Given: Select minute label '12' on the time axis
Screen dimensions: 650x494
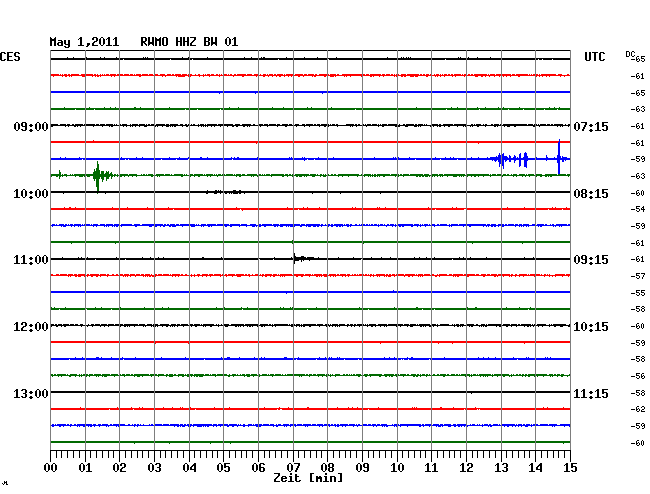Looking at the screenshot, I should click(466, 467).
